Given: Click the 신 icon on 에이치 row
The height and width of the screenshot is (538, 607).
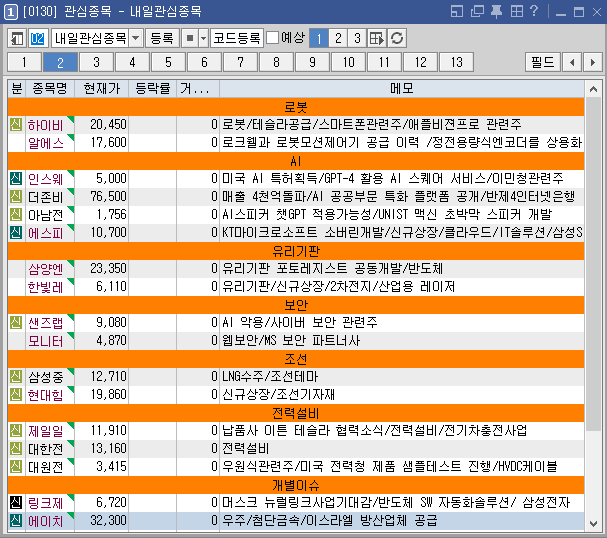Looking at the screenshot, I should pos(16,521).
